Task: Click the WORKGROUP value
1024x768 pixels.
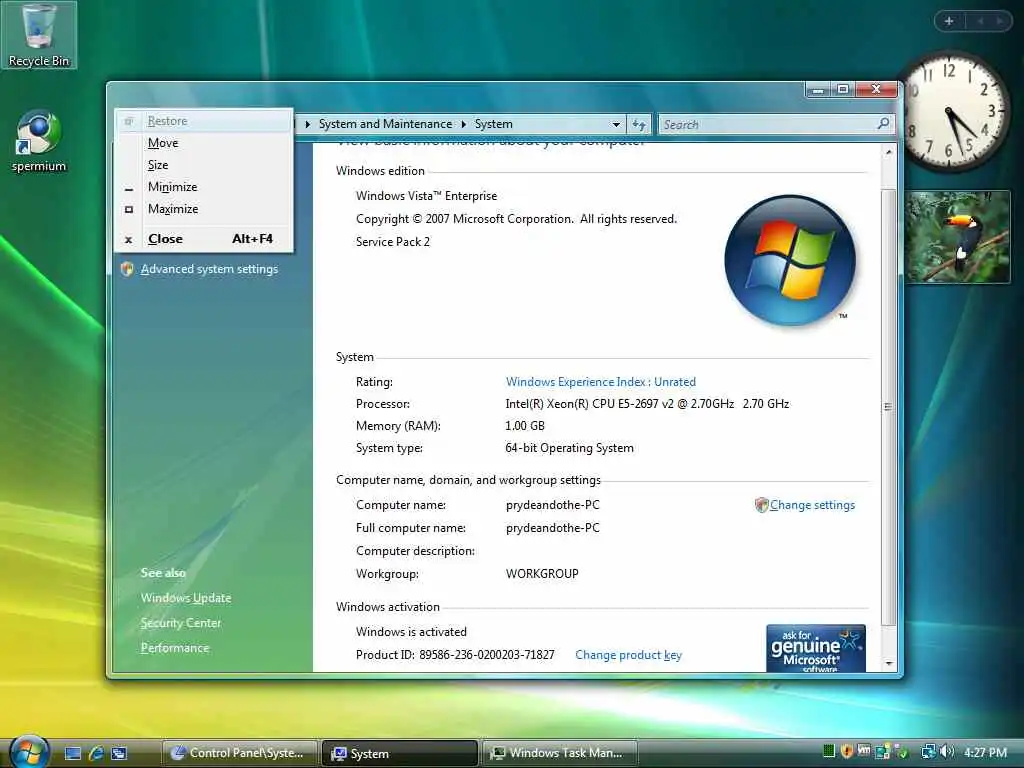Action: point(542,574)
